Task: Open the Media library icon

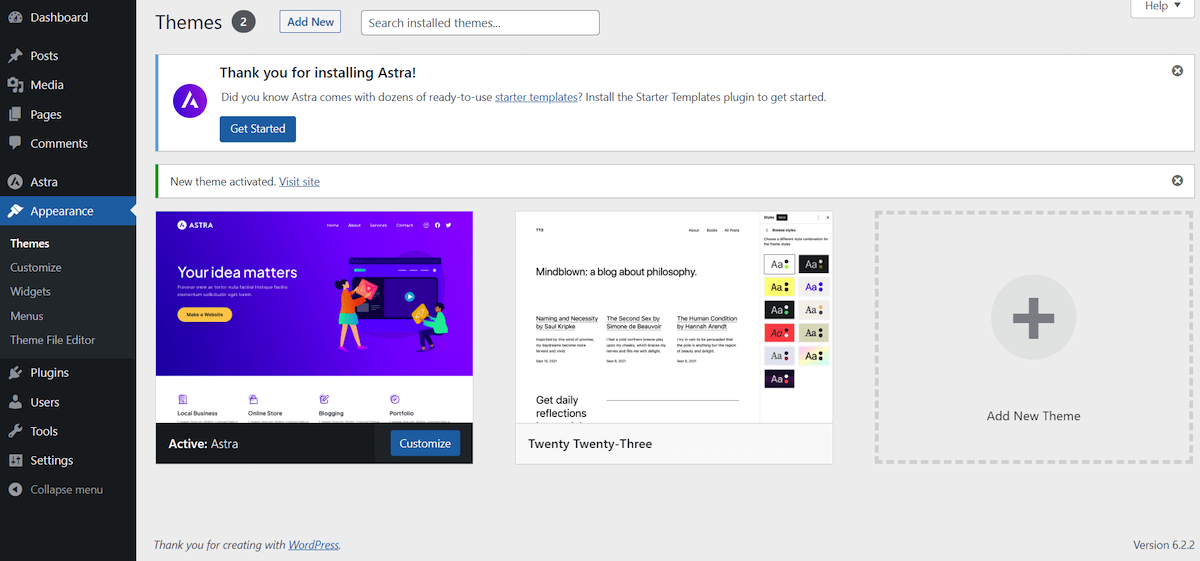Action: click(15, 85)
